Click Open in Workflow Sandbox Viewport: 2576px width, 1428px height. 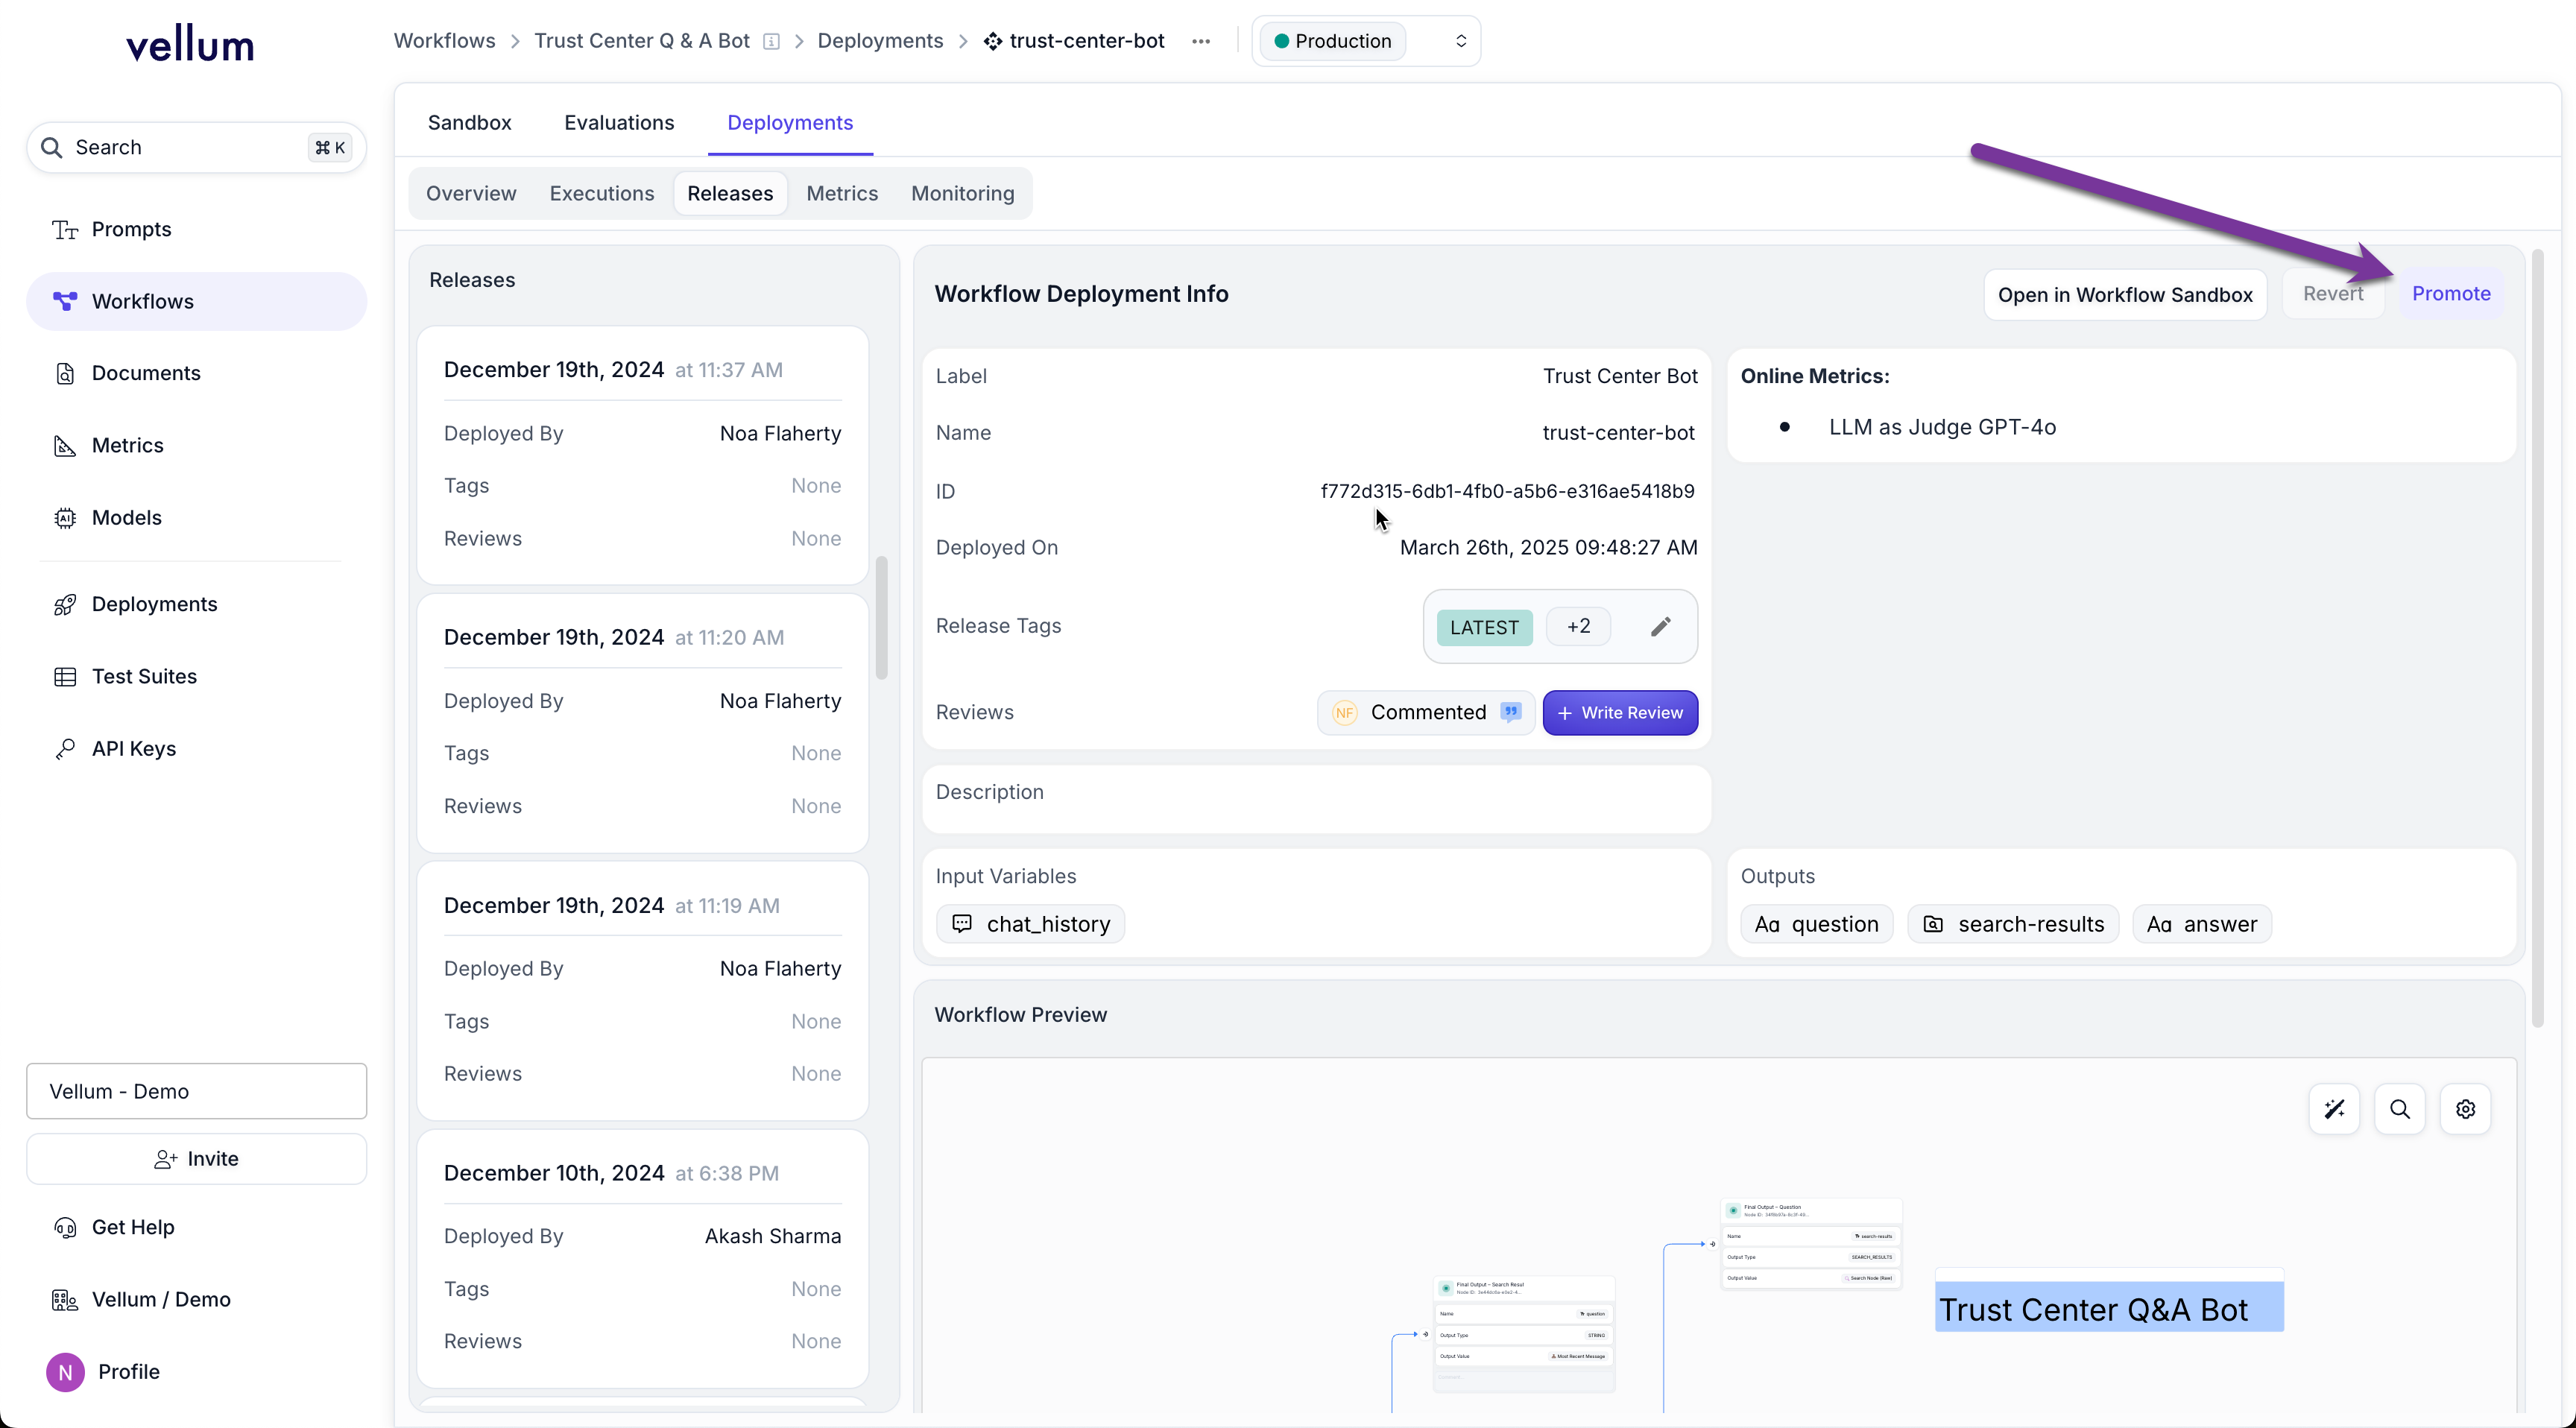[2125, 294]
